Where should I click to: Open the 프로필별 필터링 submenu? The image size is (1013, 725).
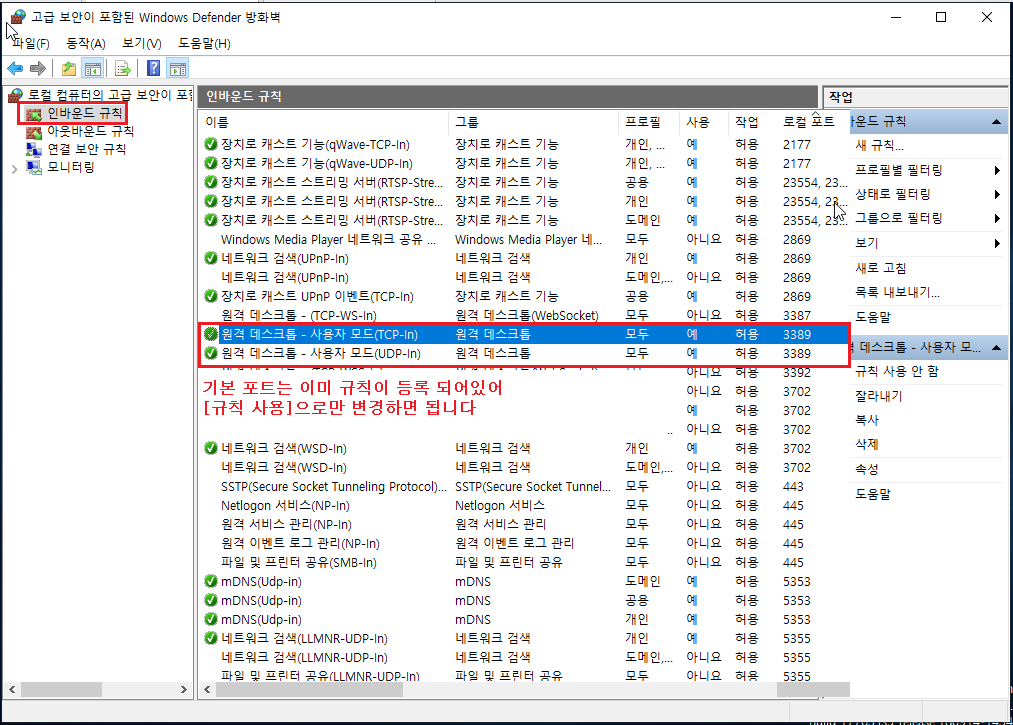click(927, 170)
